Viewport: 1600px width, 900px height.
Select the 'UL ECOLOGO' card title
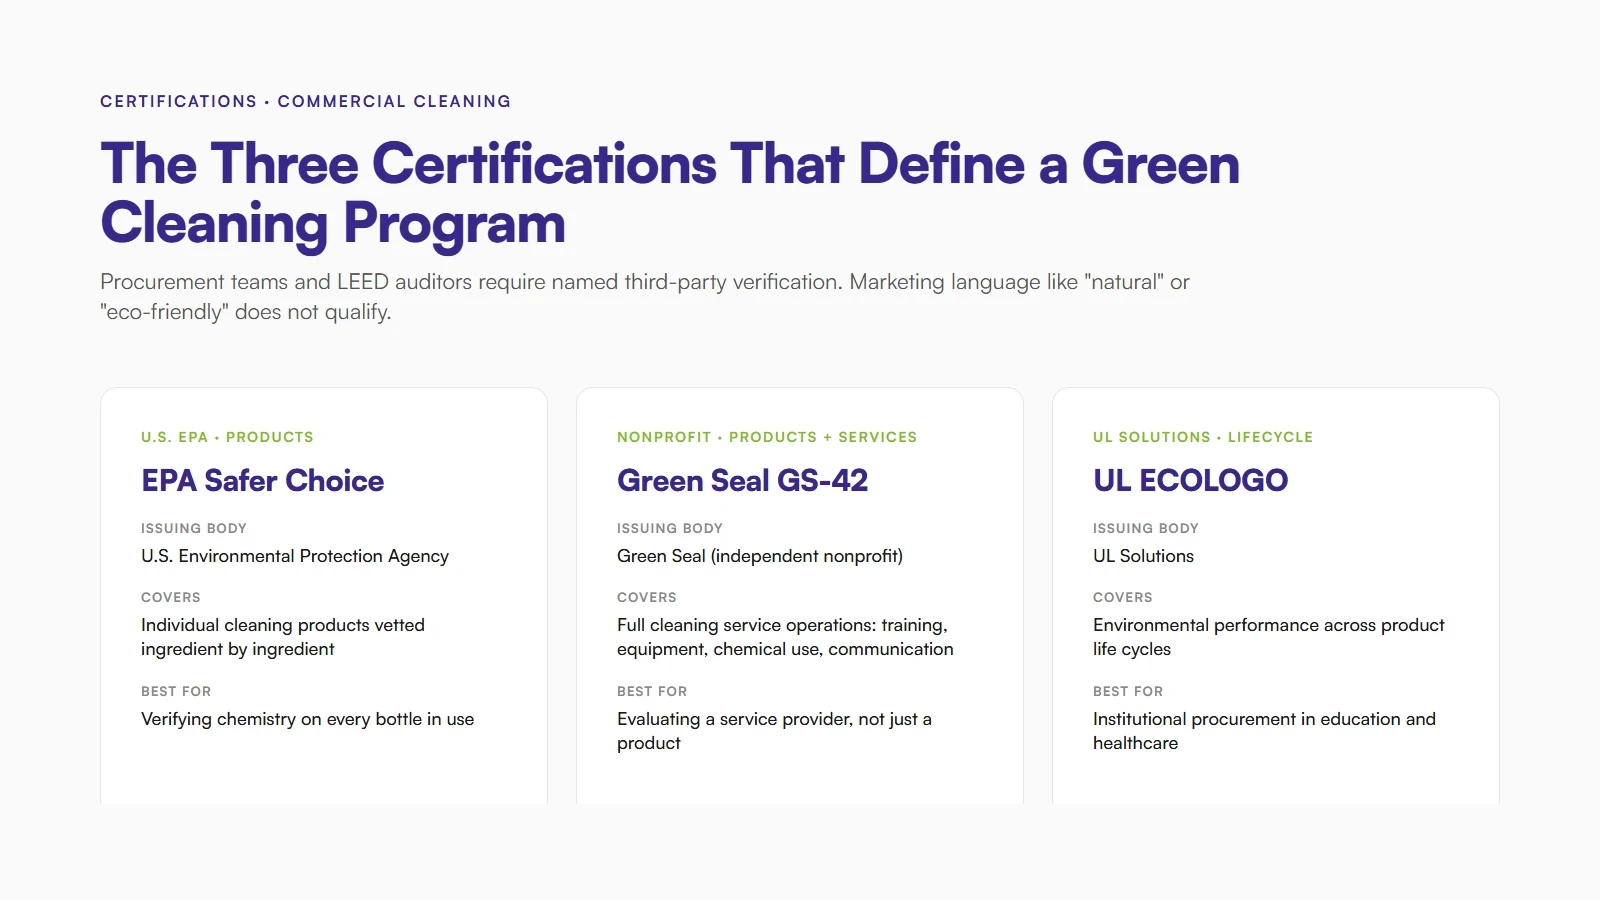tap(1190, 481)
